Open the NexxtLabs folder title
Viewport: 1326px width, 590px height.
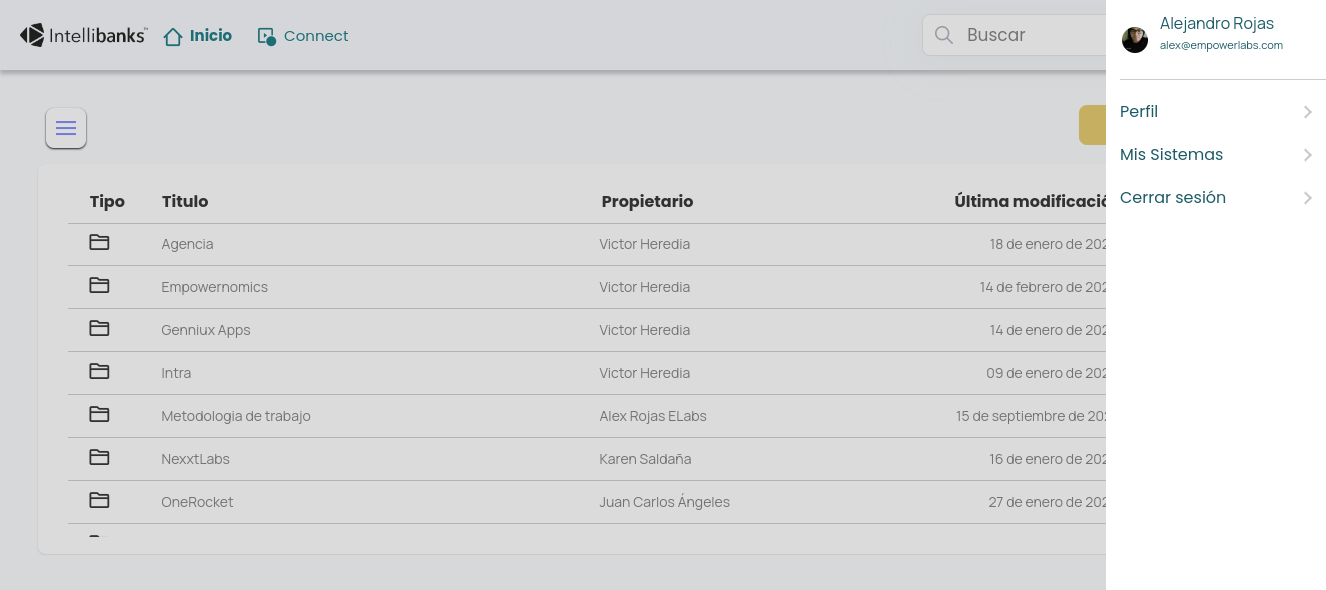(x=195, y=459)
